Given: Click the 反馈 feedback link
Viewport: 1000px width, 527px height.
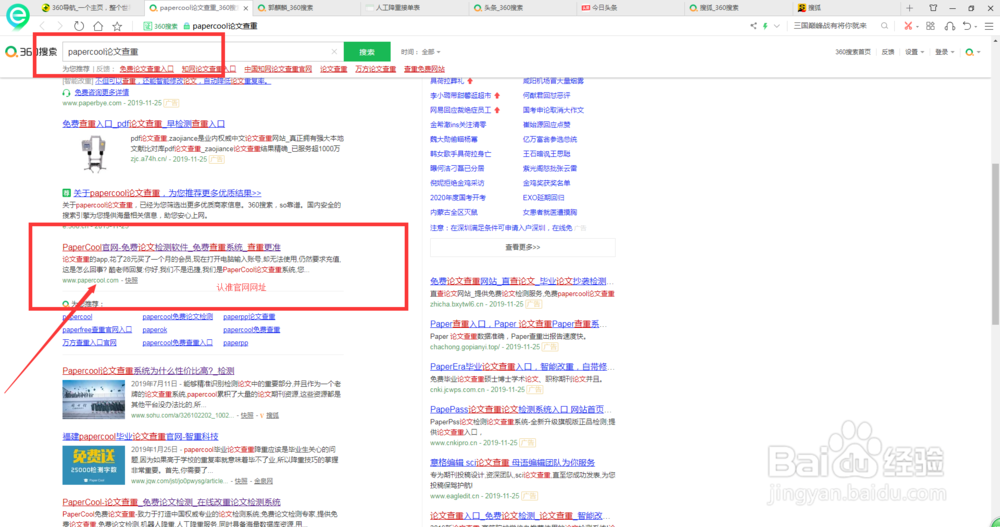Looking at the screenshot, I should pyautogui.click(x=888, y=52).
